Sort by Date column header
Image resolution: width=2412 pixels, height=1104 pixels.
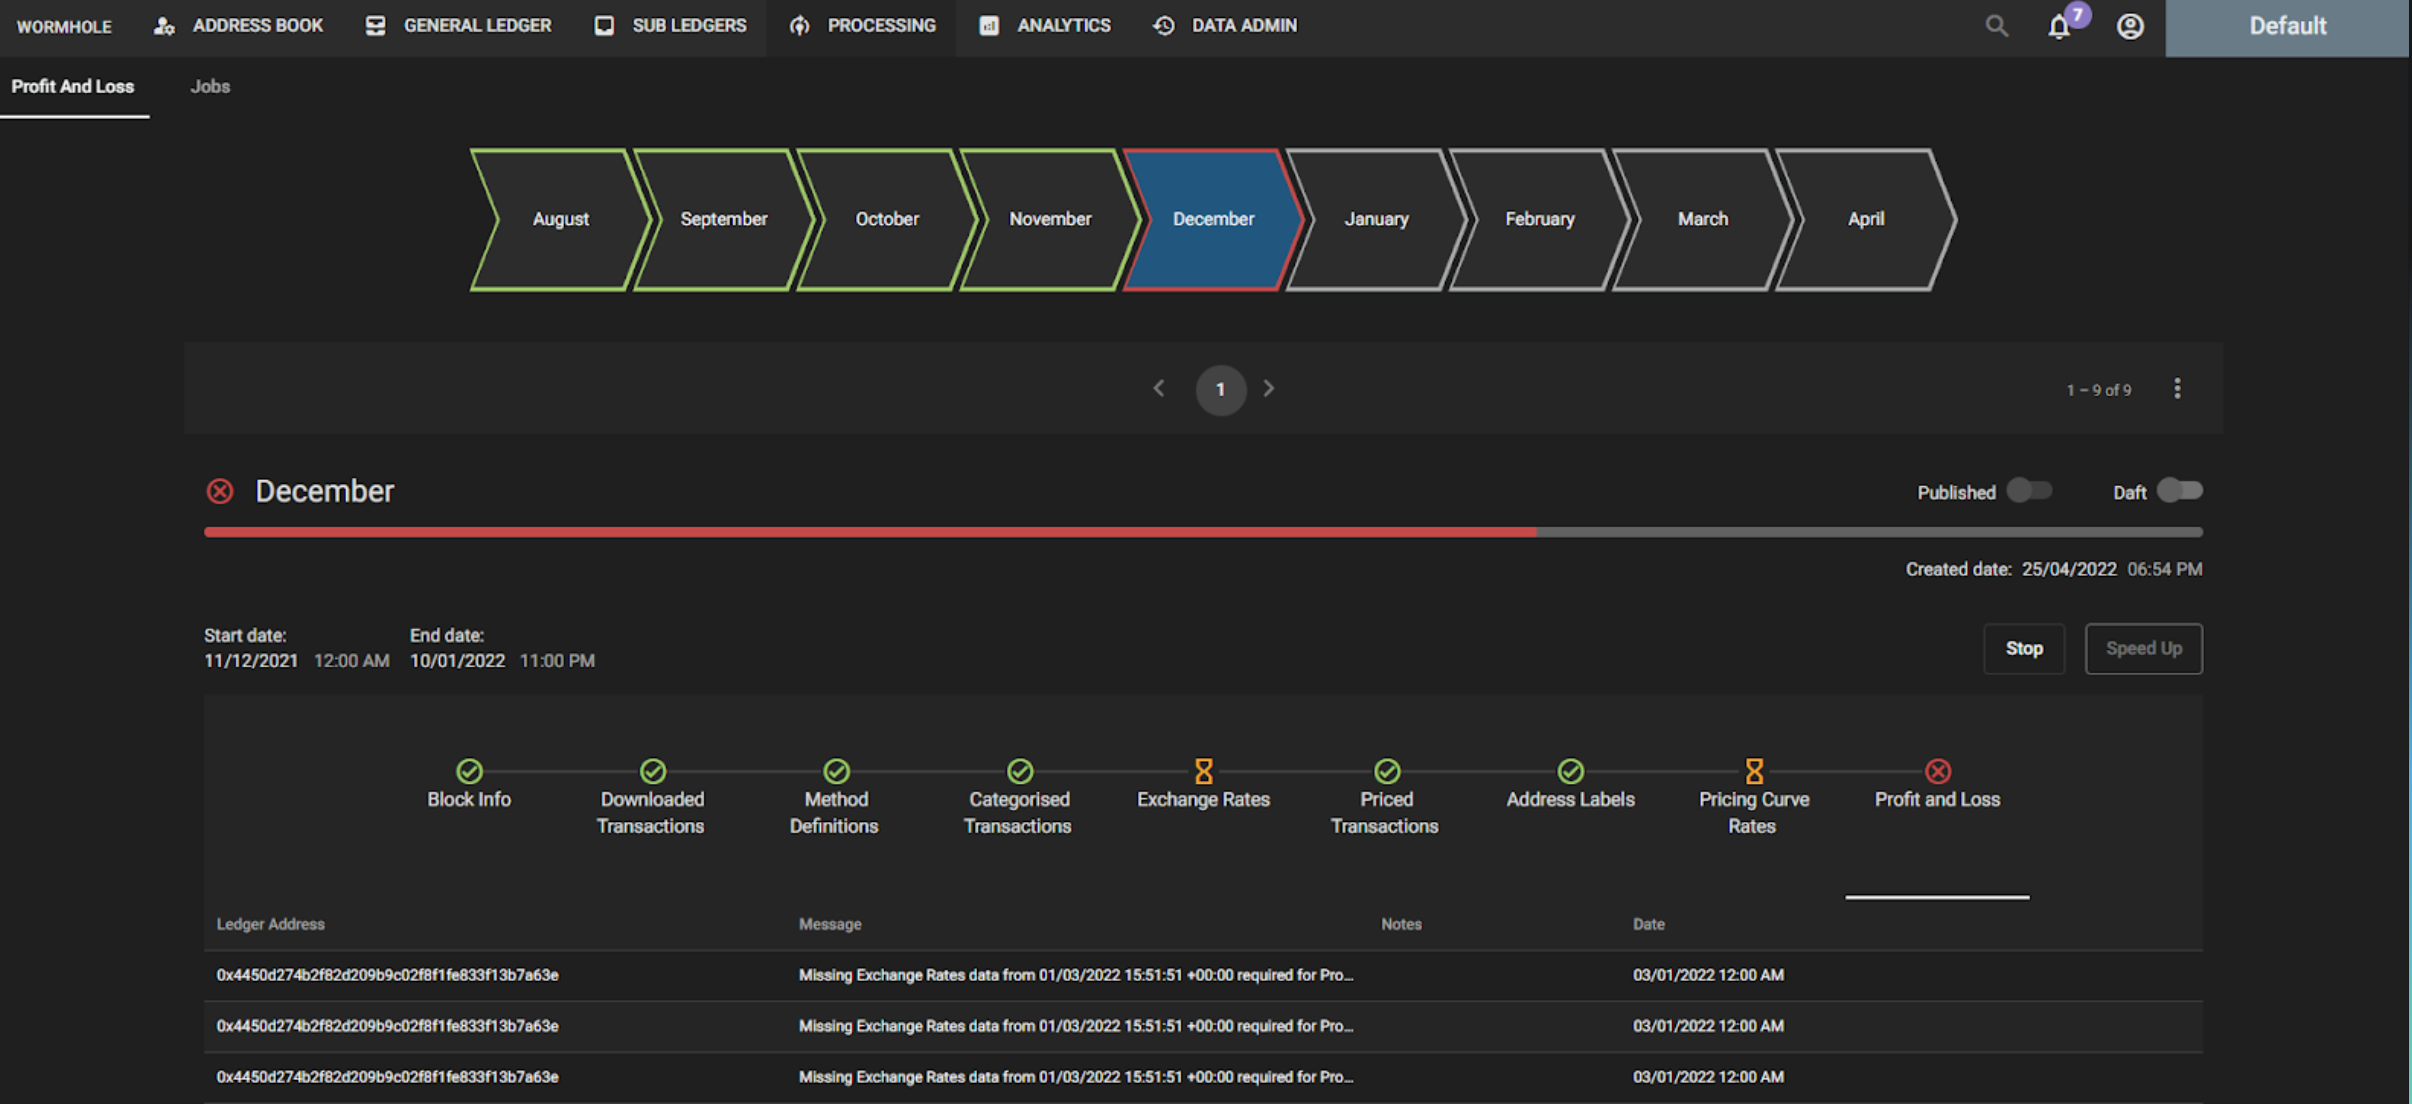(1649, 924)
